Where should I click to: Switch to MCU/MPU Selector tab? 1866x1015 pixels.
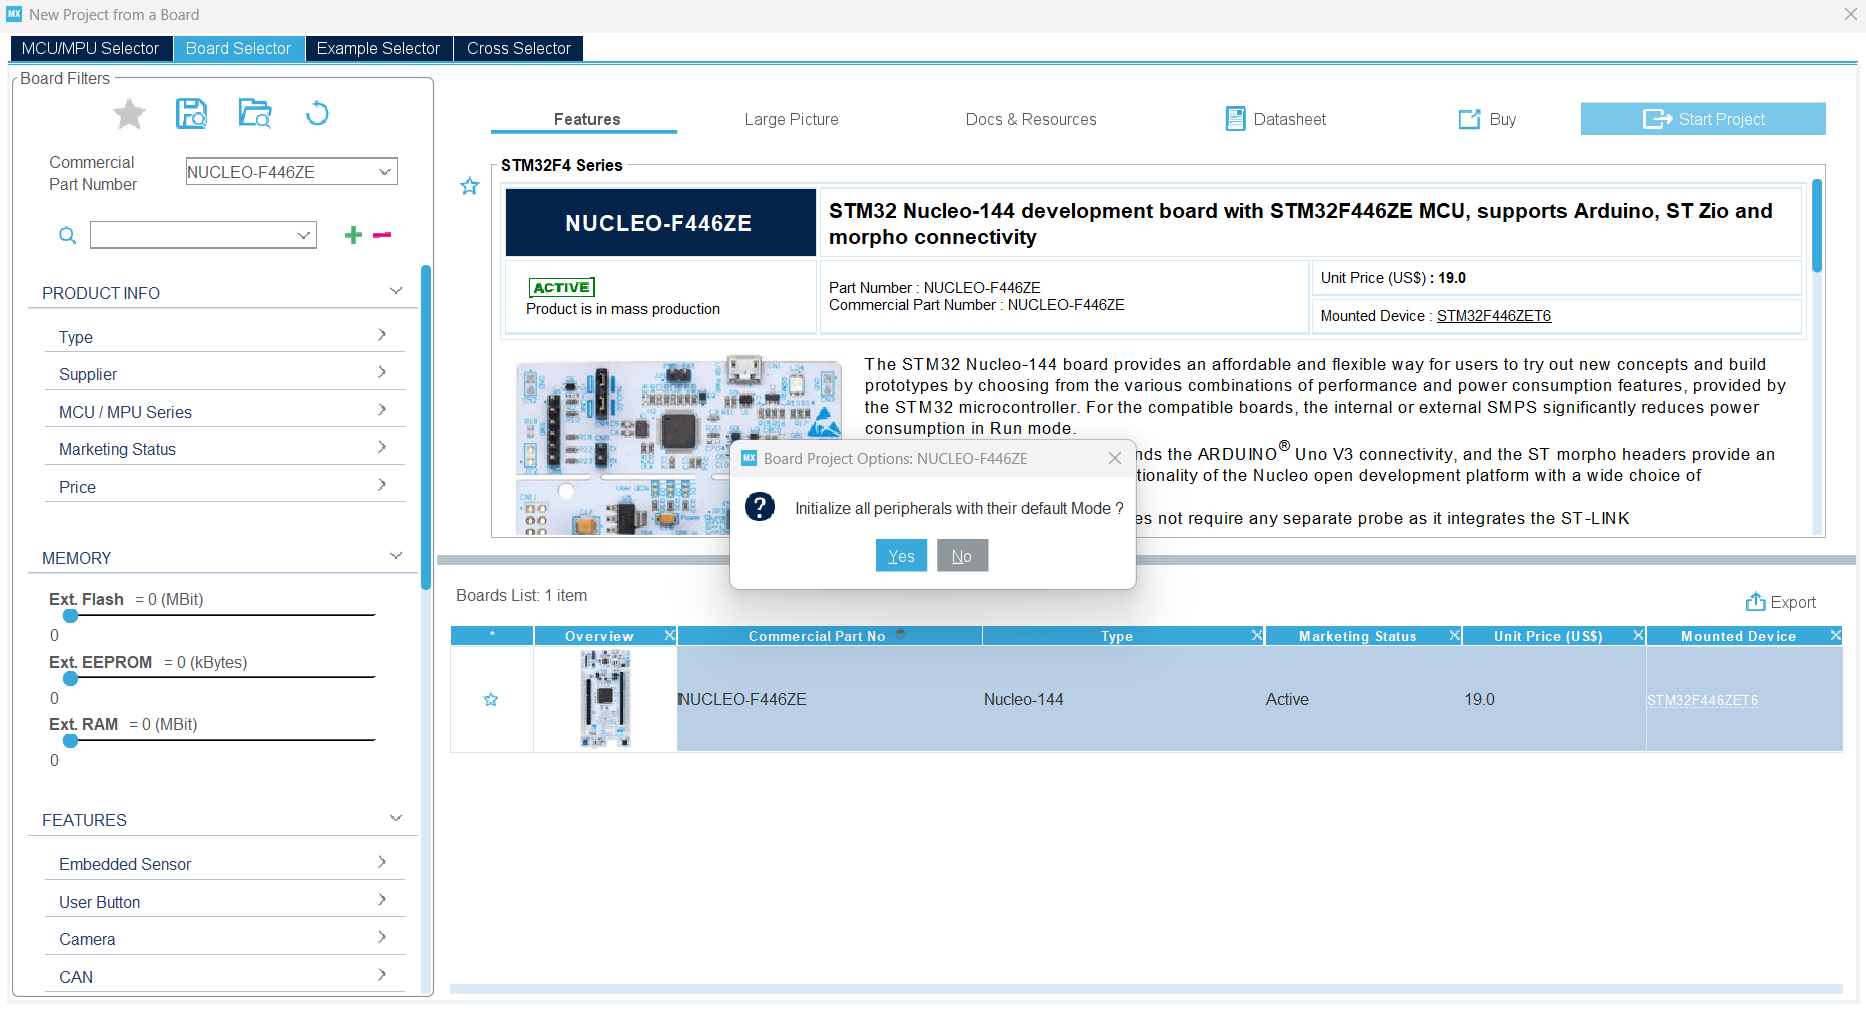click(90, 48)
